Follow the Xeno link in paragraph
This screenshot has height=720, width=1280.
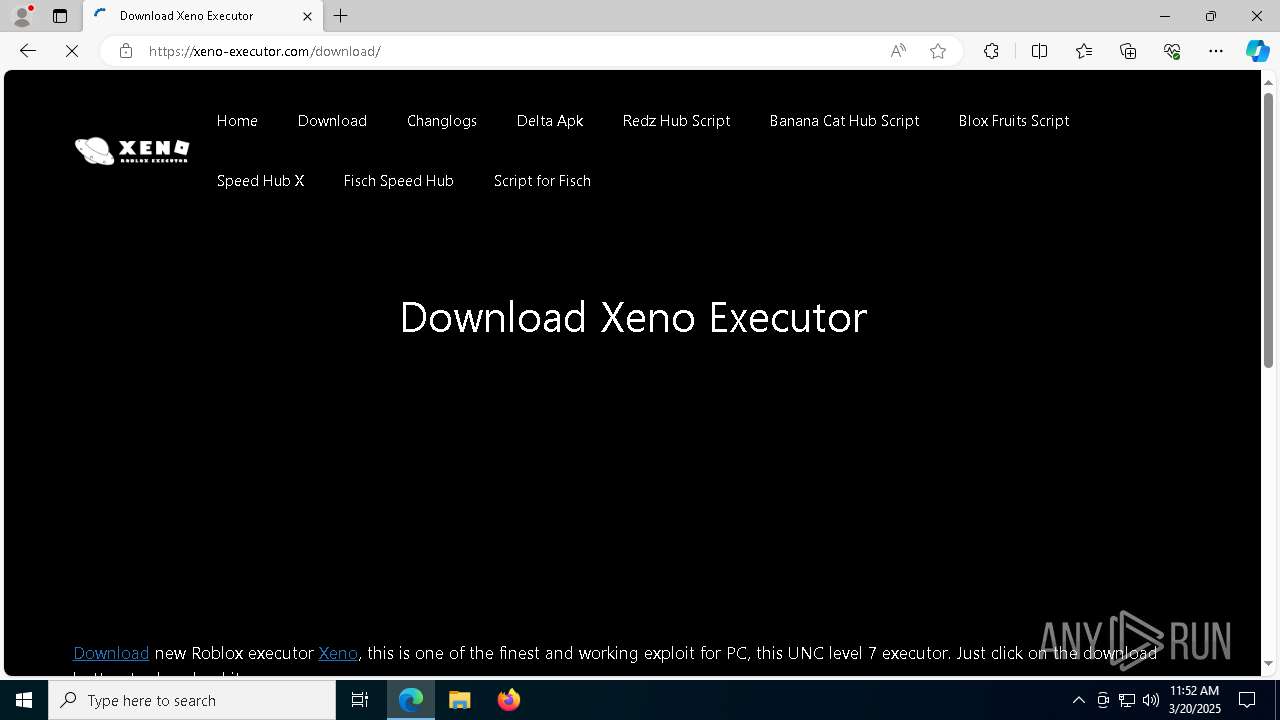(x=338, y=653)
